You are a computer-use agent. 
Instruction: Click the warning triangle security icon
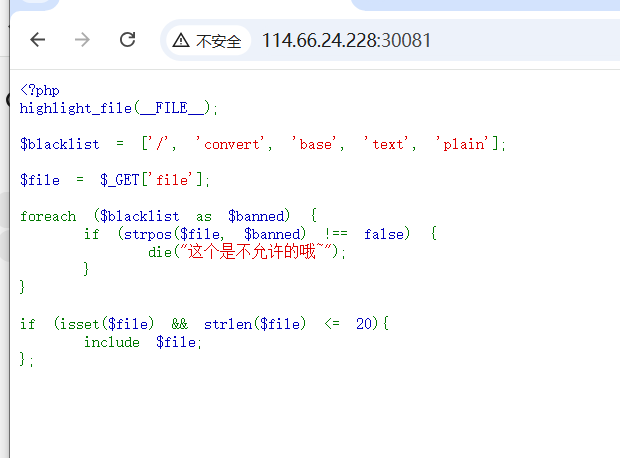tap(180, 41)
